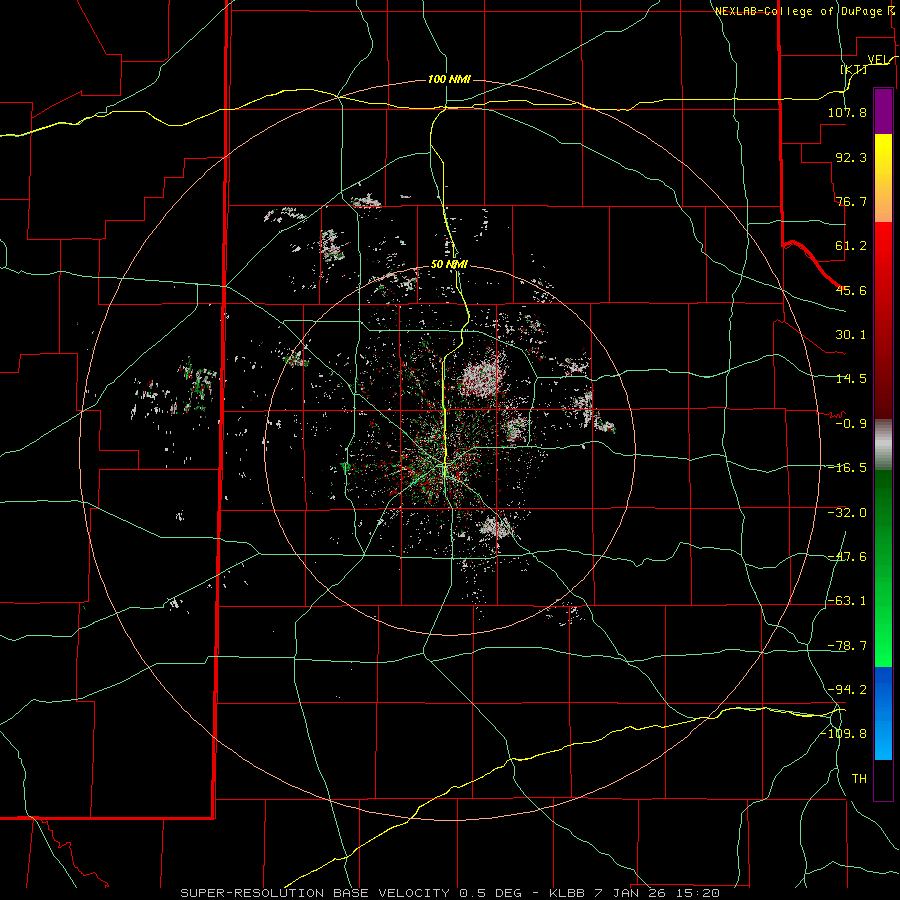Viewport: 900px width, 900px height.
Task: Click the -94.2 velocity scale value
Action: (x=847, y=689)
